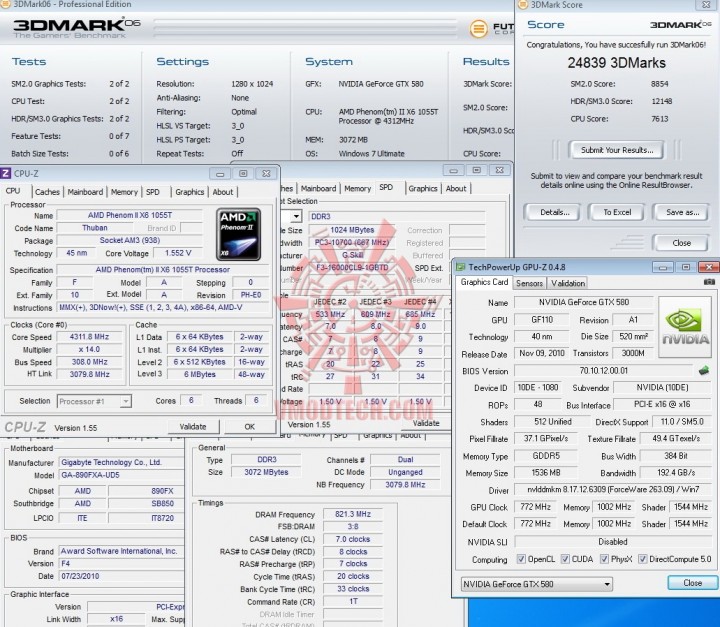Toggle the PhysX checkbox in GPU-Z
Image resolution: width=720 pixels, height=627 pixels.
tap(604, 559)
